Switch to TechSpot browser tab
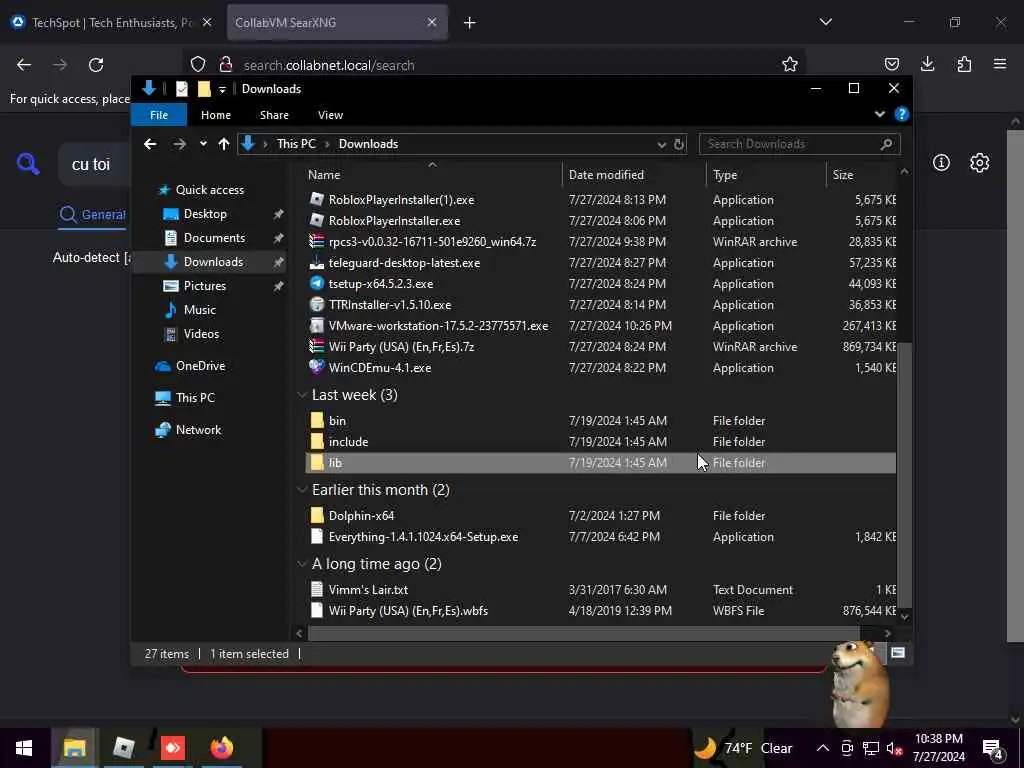 [x=112, y=23]
